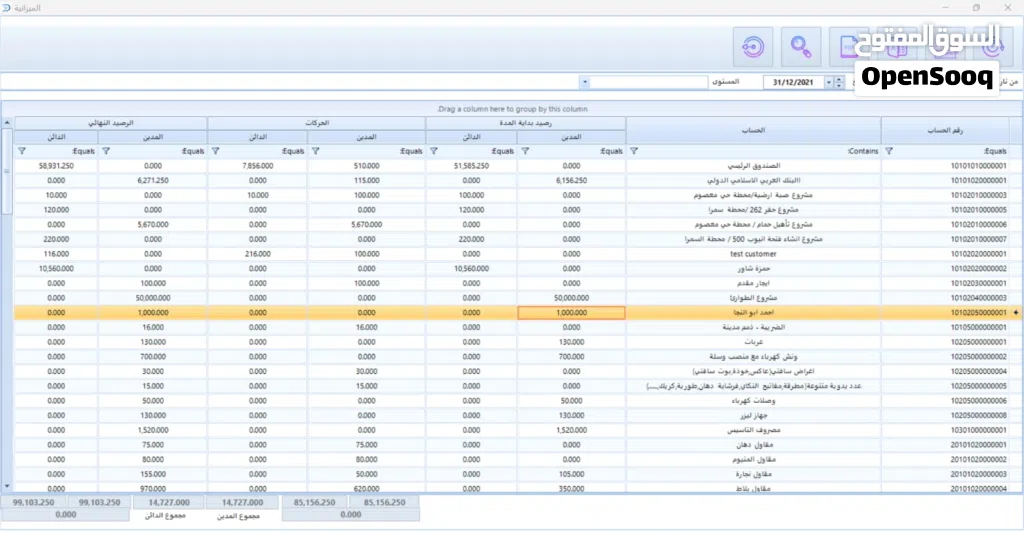This screenshot has height=534, width=1024.
Task: Open filter funnel under الحركات الدائن column
Action: tap(216, 151)
